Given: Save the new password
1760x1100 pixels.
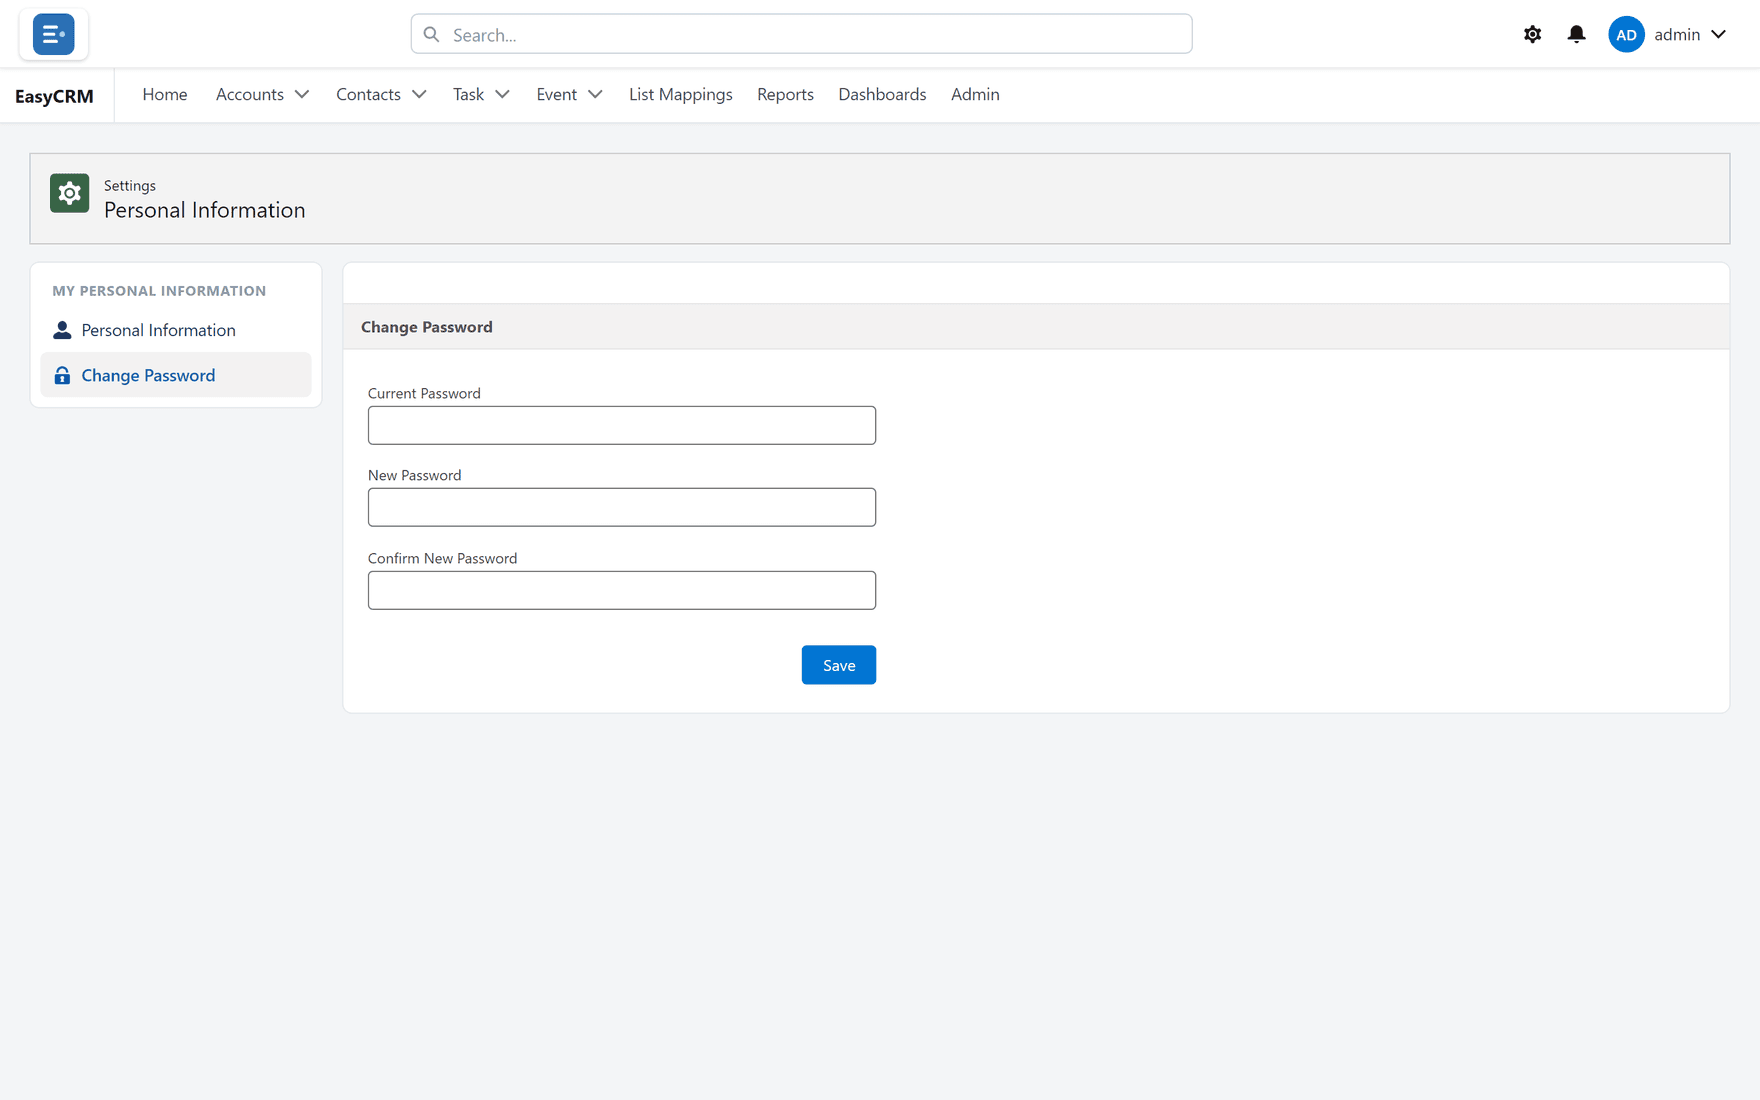Looking at the screenshot, I should (x=838, y=665).
